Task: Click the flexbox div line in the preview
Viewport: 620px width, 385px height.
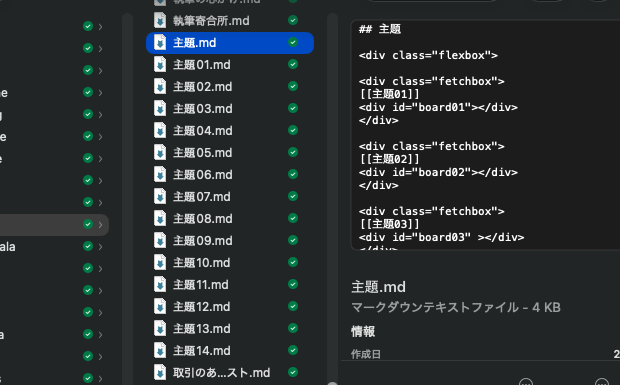Action: (x=428, y=55)
